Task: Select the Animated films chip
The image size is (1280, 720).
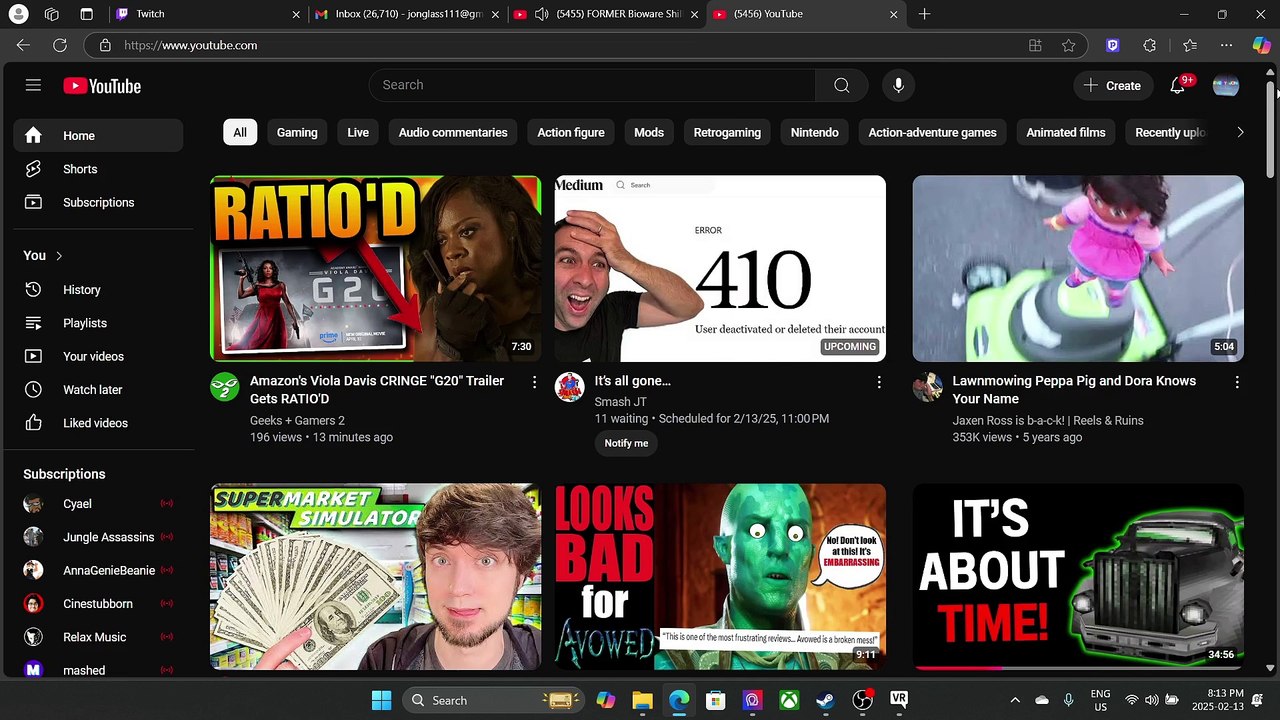Action: click(x=1066, y=132)
